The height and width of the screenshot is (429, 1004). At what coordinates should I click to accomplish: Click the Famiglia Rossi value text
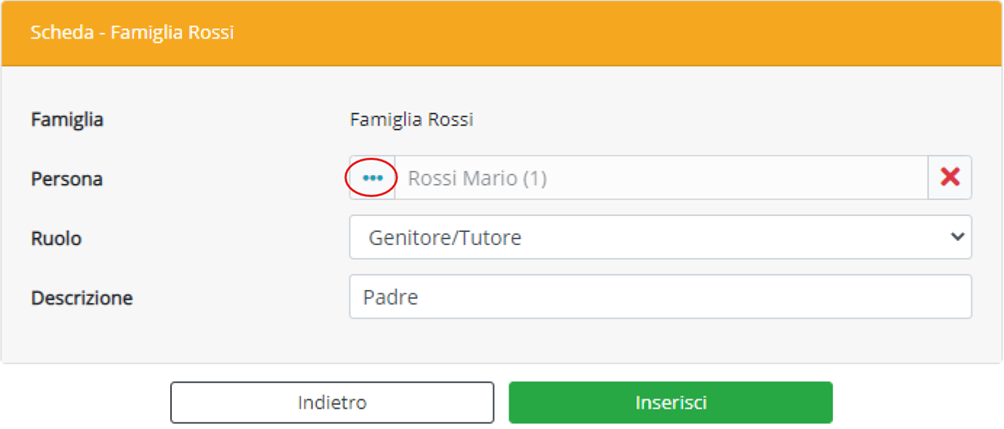[411, 120]
